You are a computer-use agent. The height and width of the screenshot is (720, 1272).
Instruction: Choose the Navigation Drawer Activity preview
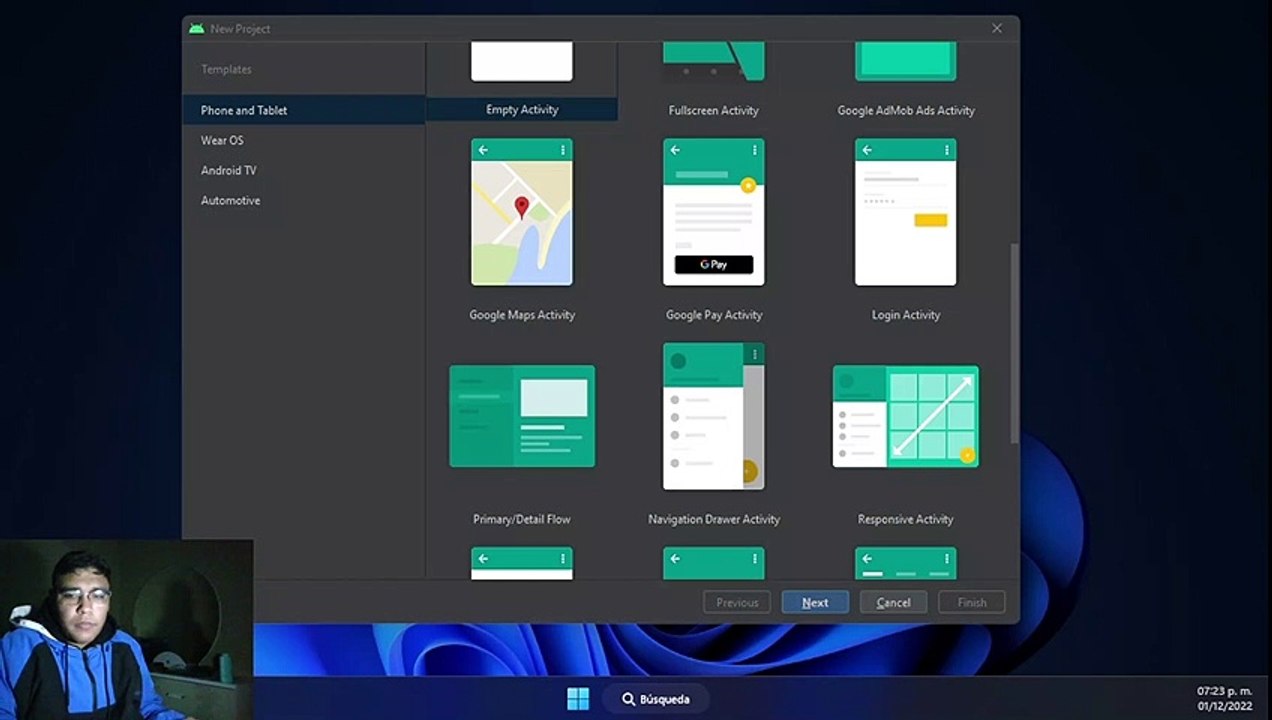pos(714,416)
